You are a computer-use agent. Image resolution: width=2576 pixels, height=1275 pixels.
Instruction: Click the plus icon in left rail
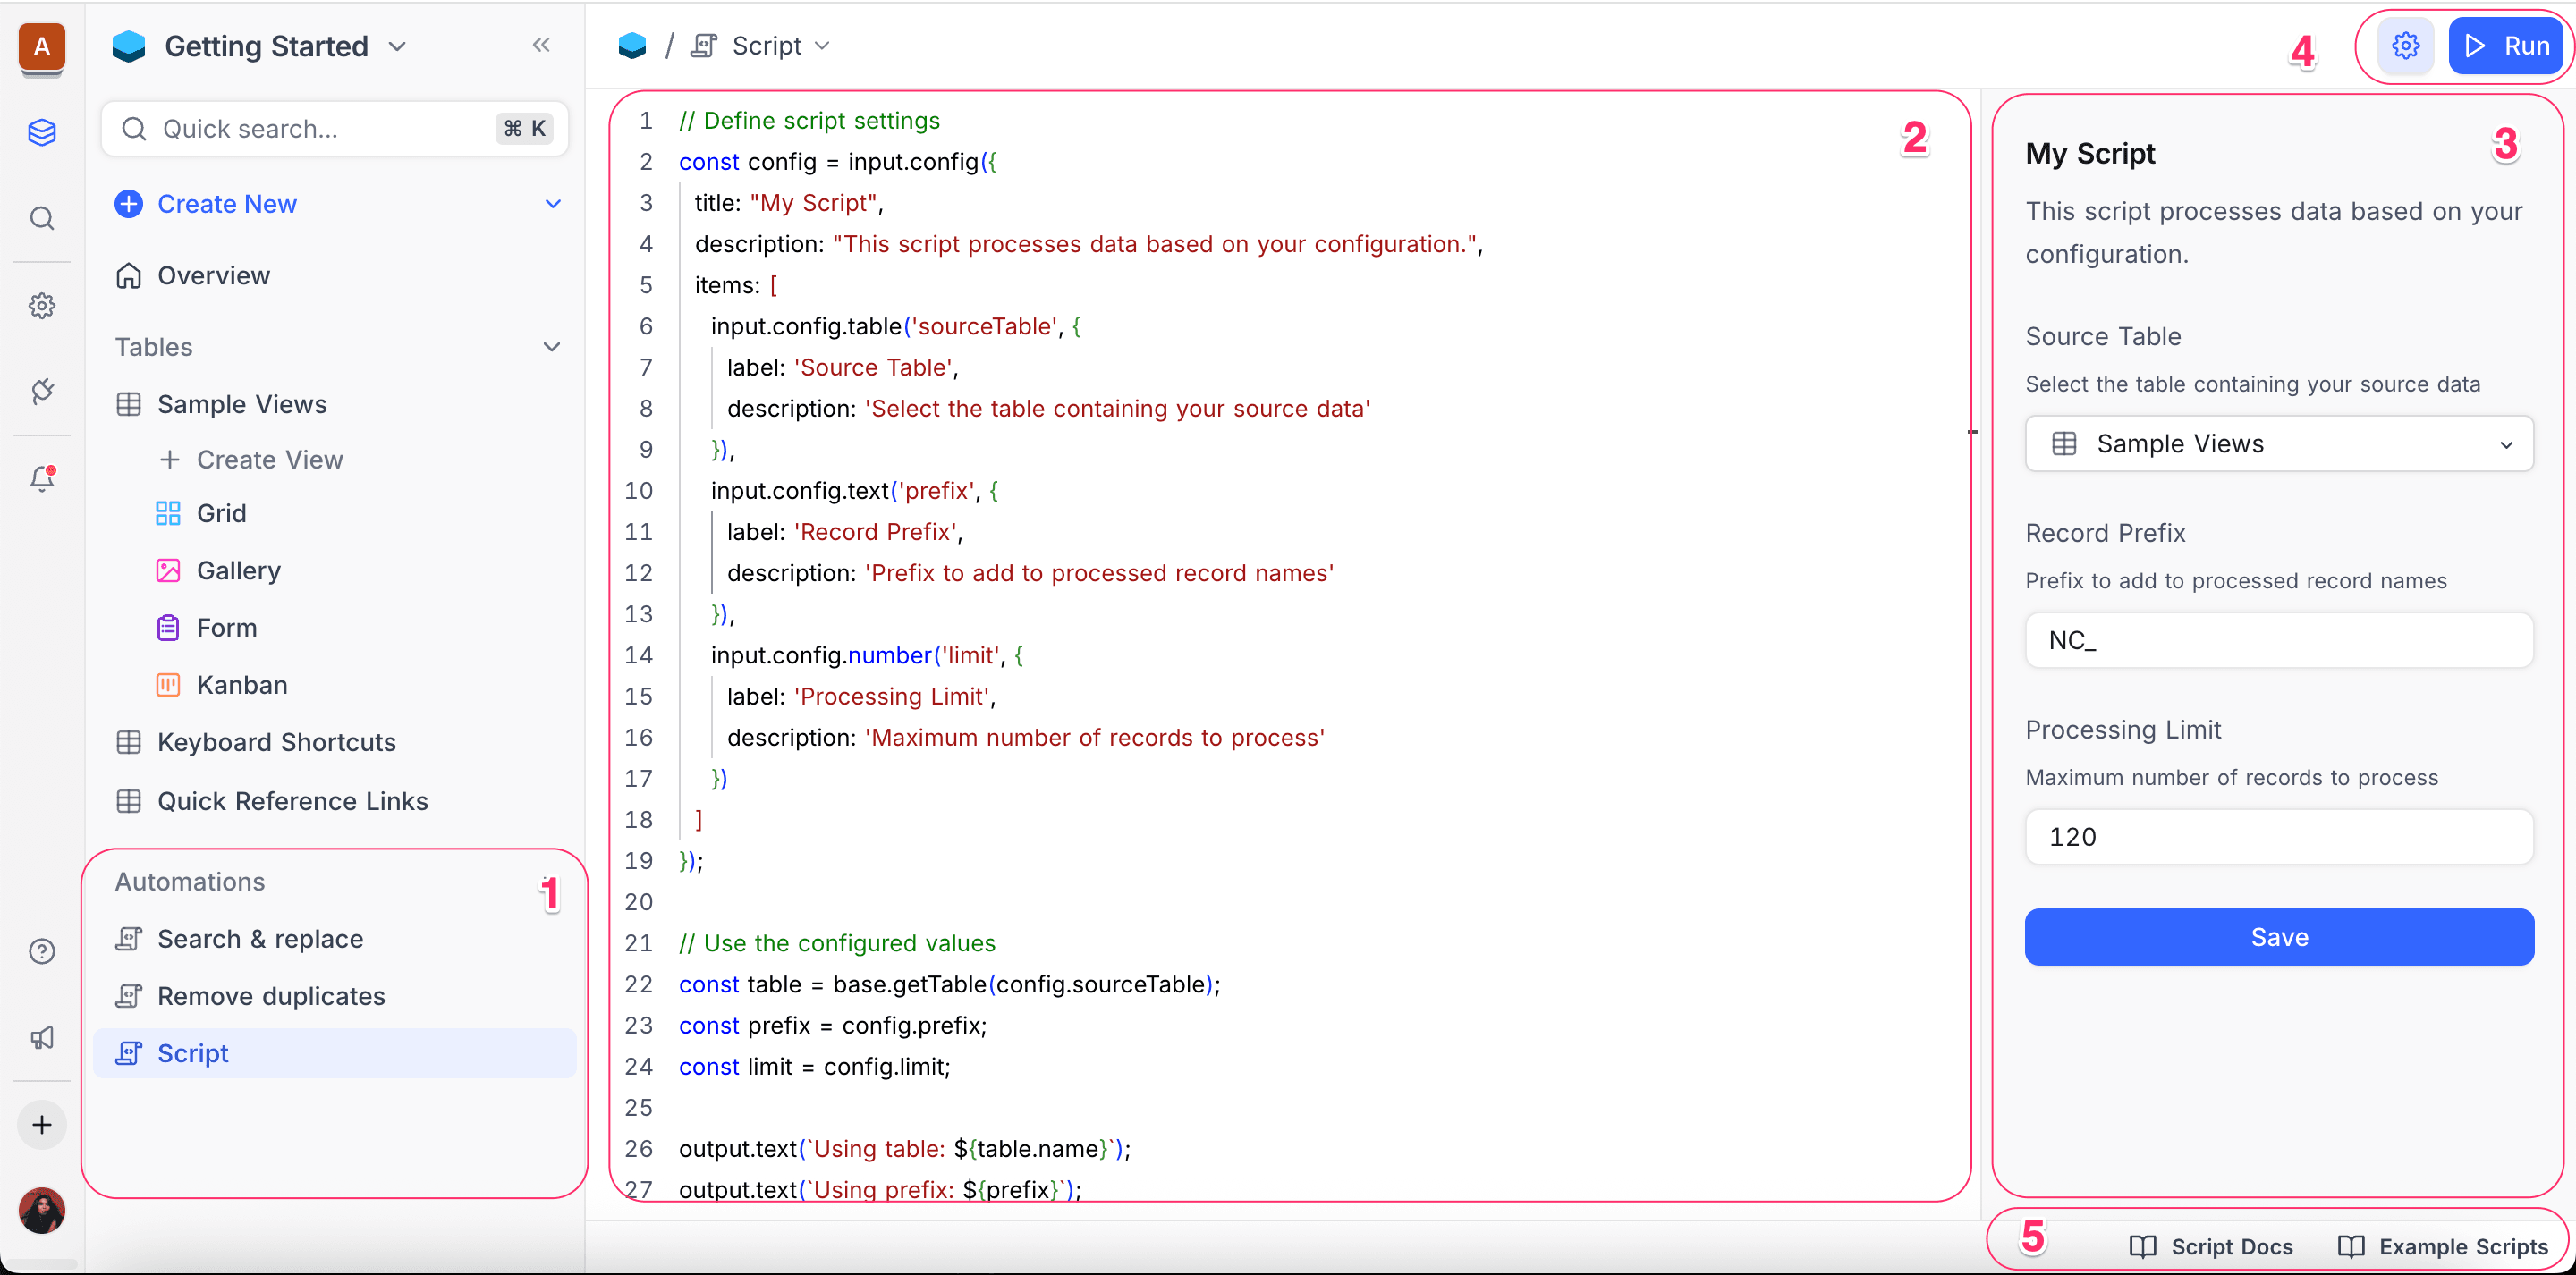42,1125
